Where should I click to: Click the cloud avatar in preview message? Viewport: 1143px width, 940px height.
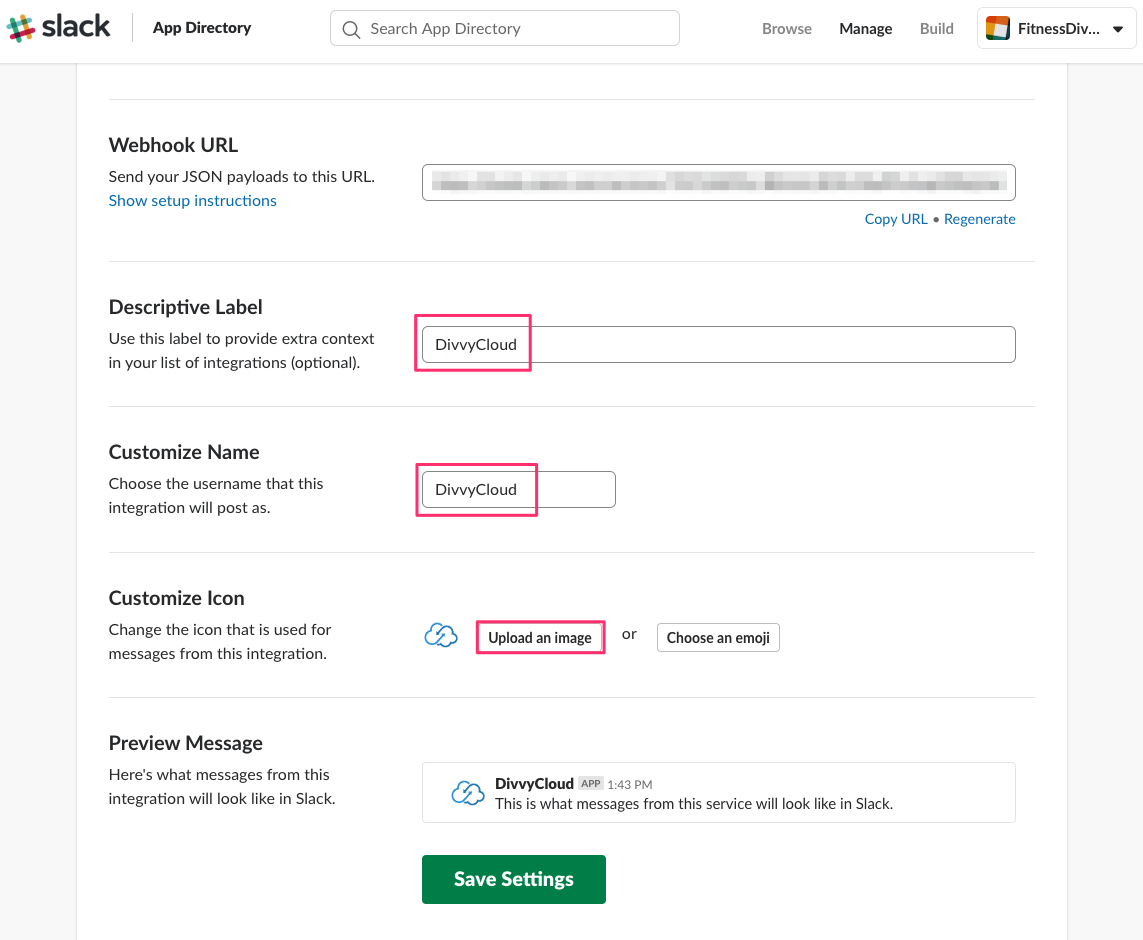pos(467,793)
